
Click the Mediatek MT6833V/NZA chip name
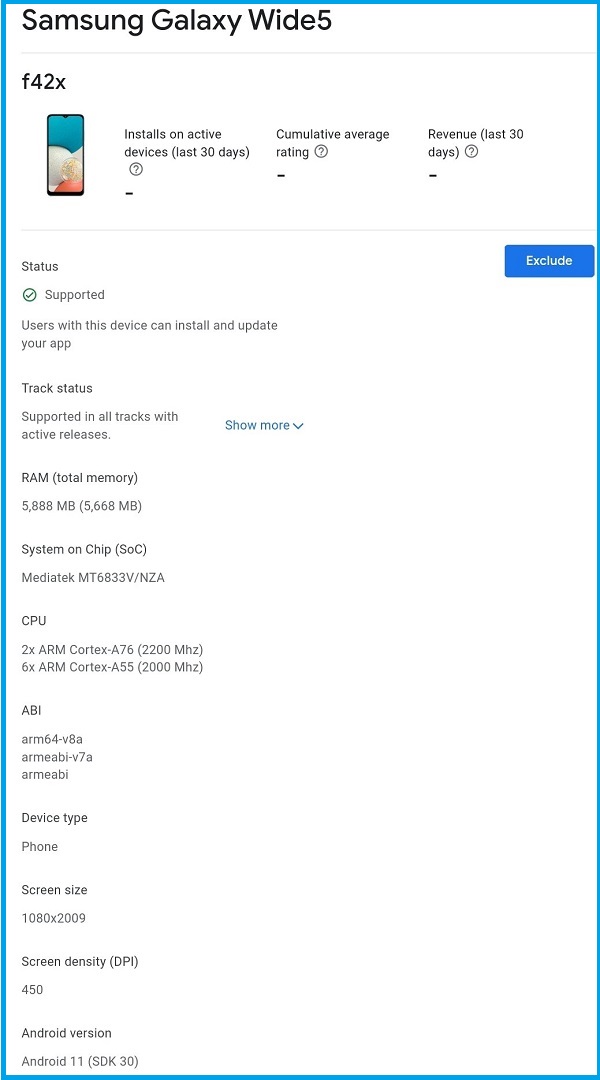tap(93, 578)
